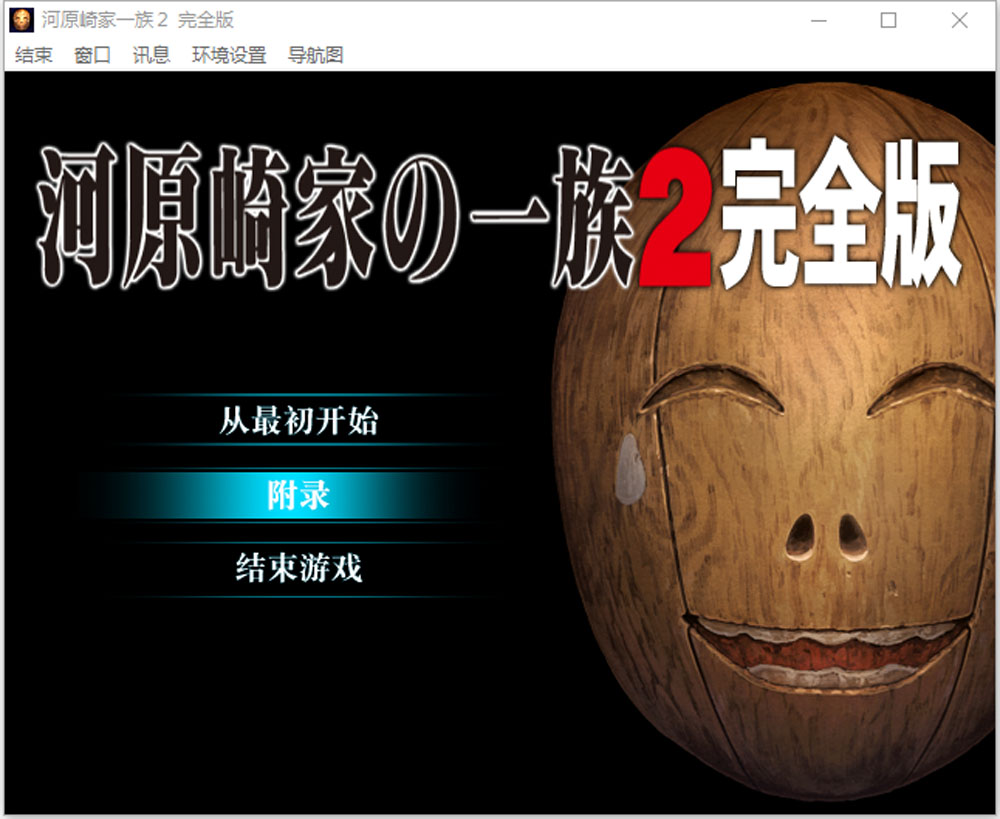The image size is (1000, 819).
Task: Select the highlighted 附录 option
Action: click(298, 495)
